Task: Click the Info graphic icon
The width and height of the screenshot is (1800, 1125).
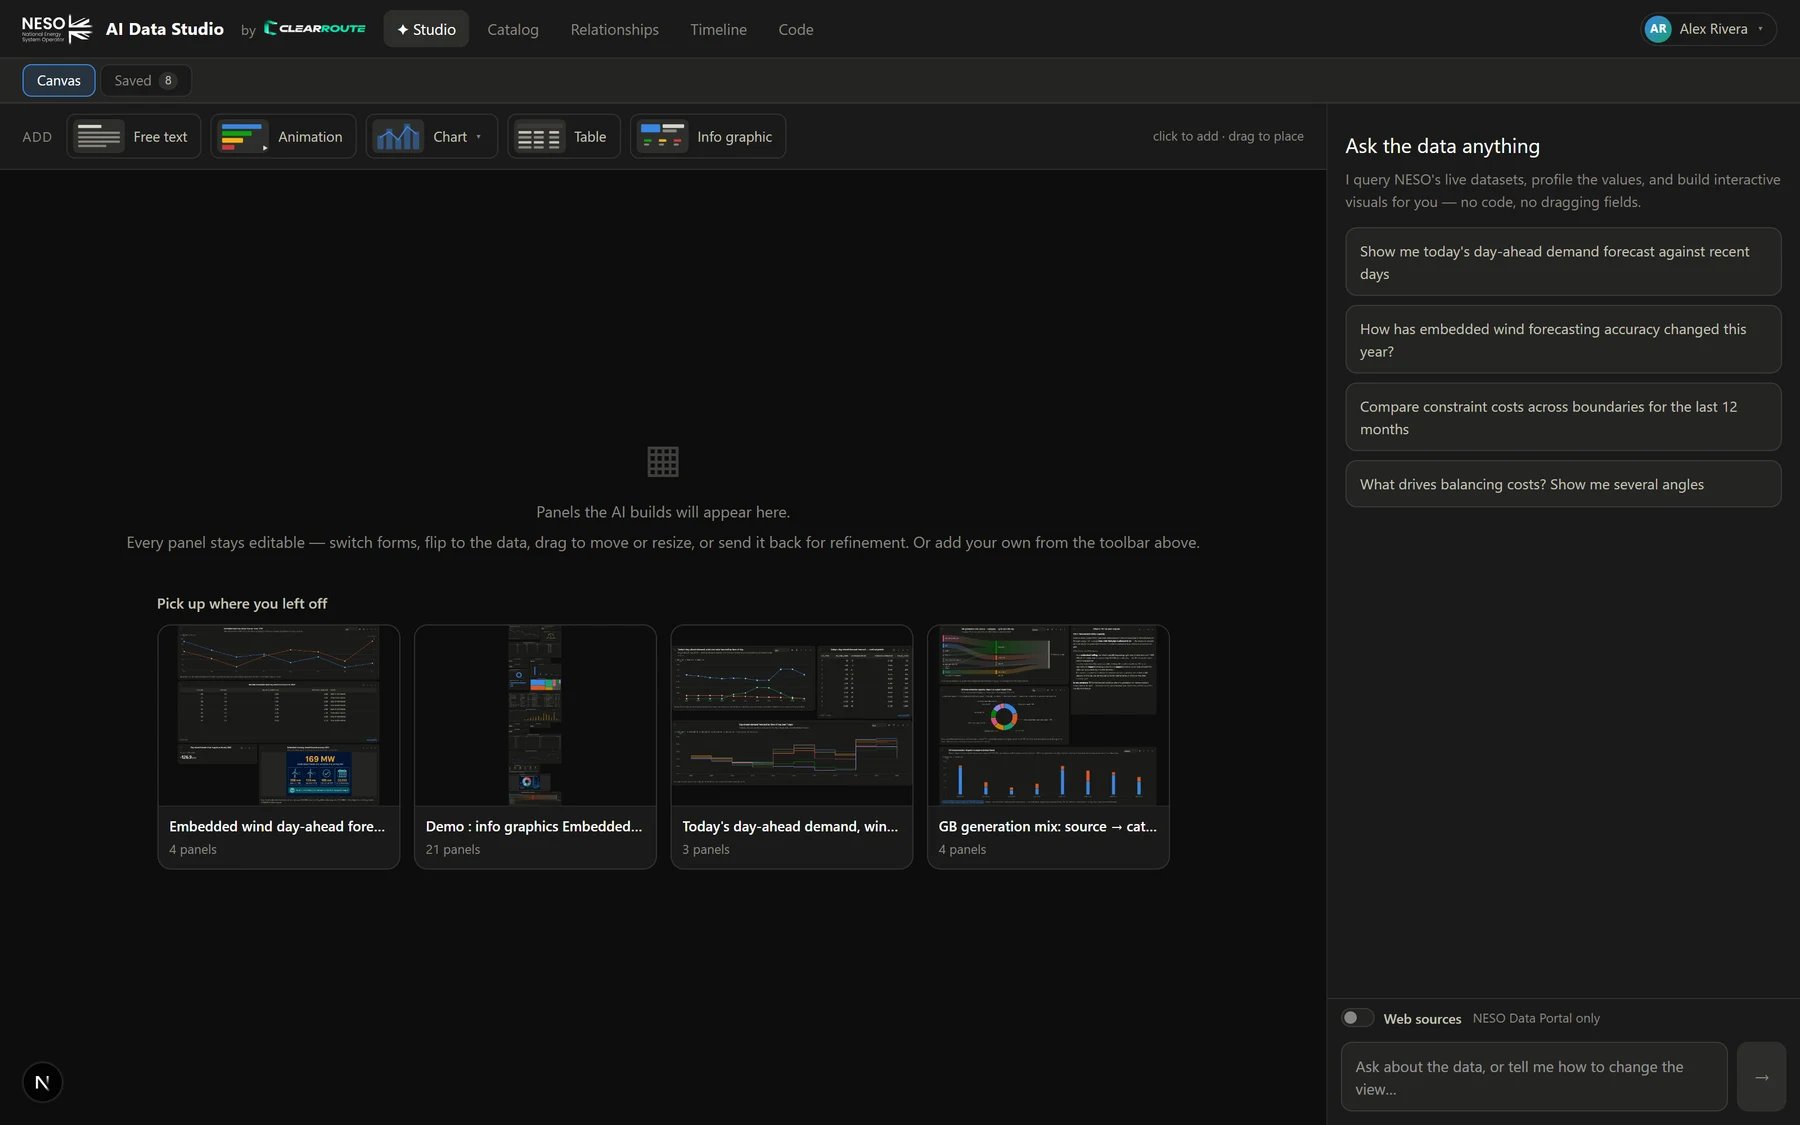Action: [662, 136]
